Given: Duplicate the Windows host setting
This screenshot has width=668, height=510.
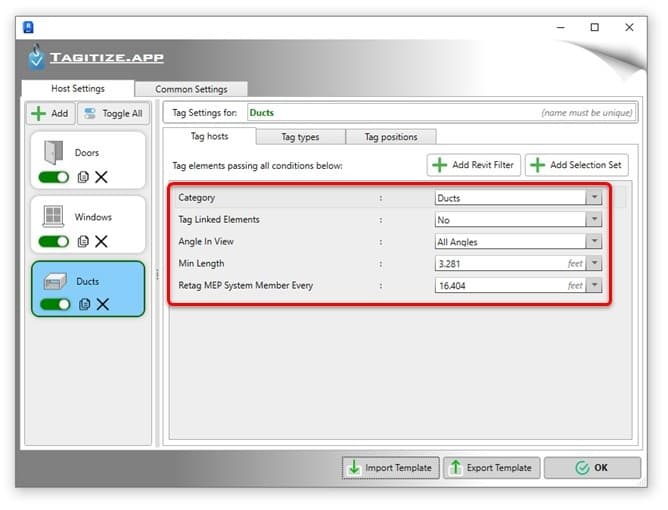Looking at the screenshot, I should [x=83, y=242].
